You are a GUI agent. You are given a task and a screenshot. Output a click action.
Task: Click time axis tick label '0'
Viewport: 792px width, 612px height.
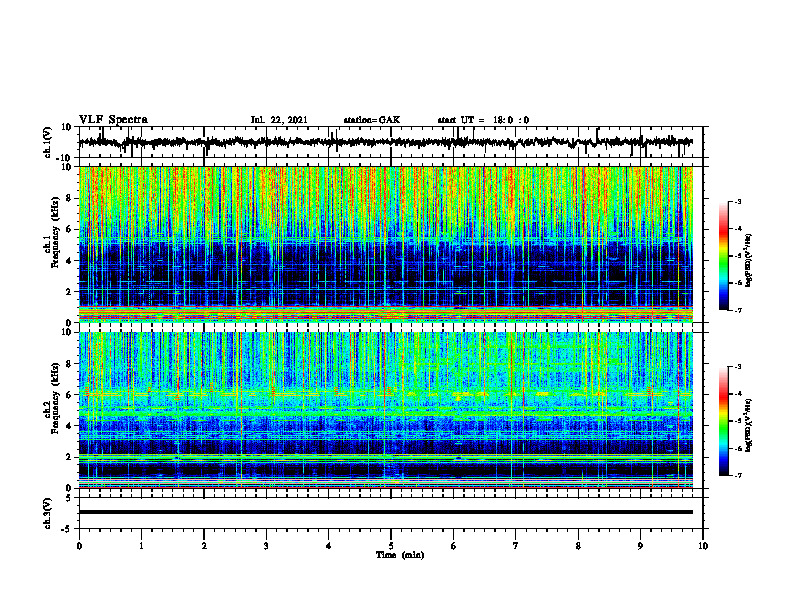tap(79, 546)
